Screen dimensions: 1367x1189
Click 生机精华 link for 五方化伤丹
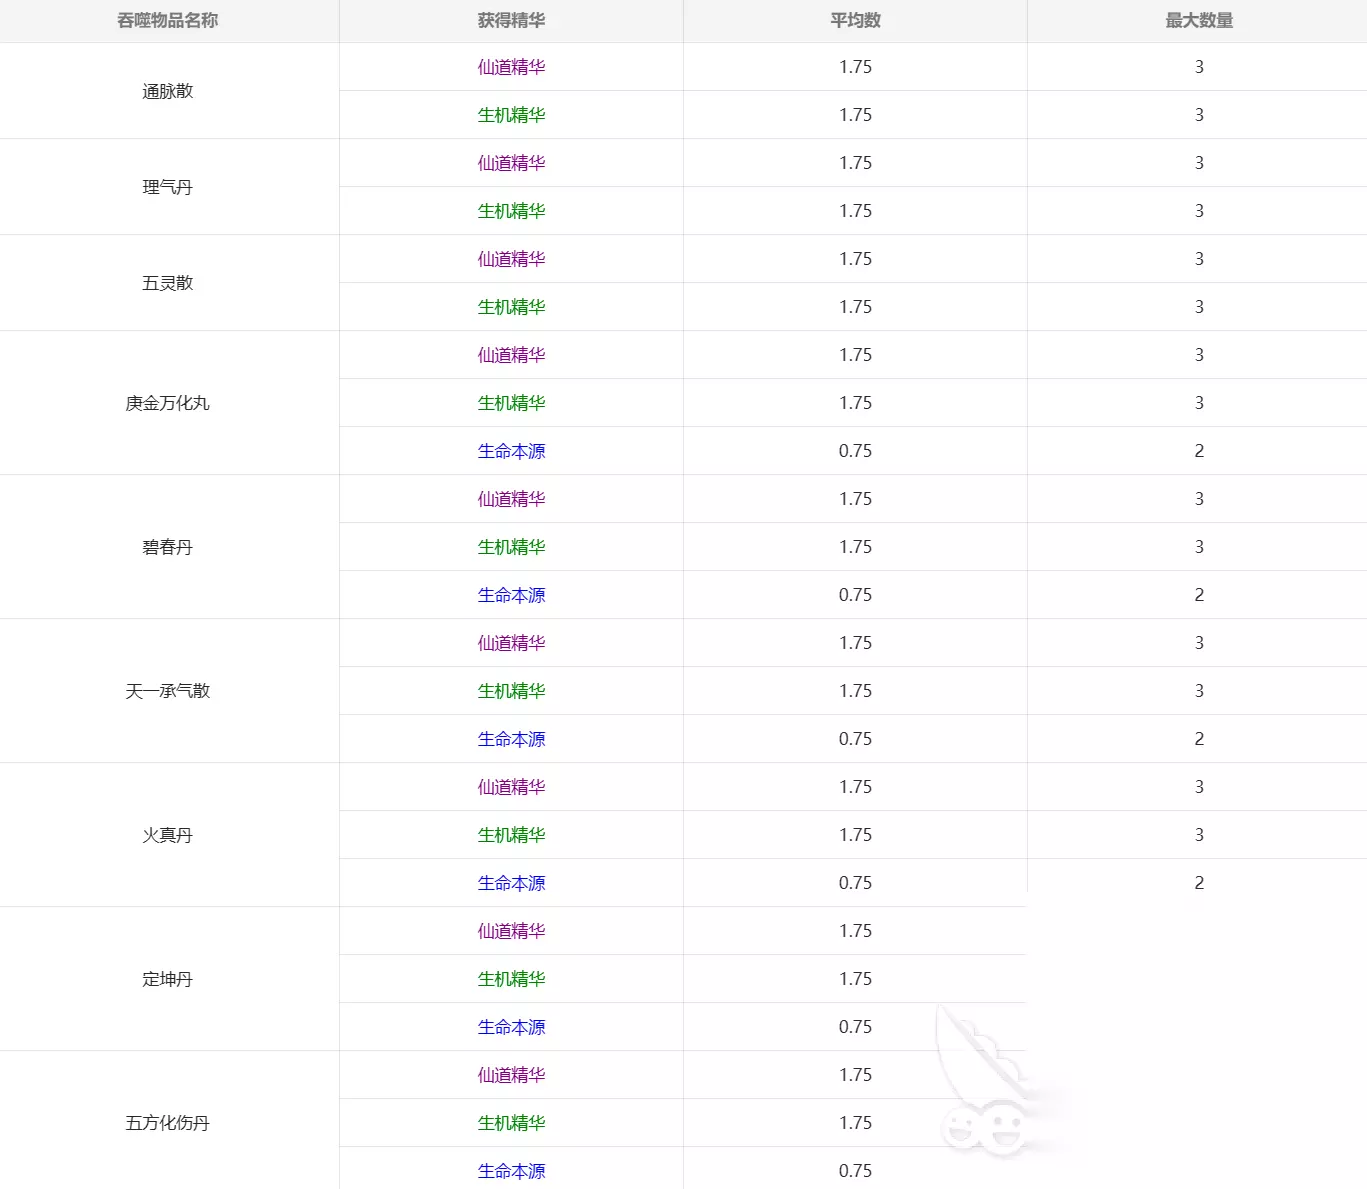(x=511, y=1123)
